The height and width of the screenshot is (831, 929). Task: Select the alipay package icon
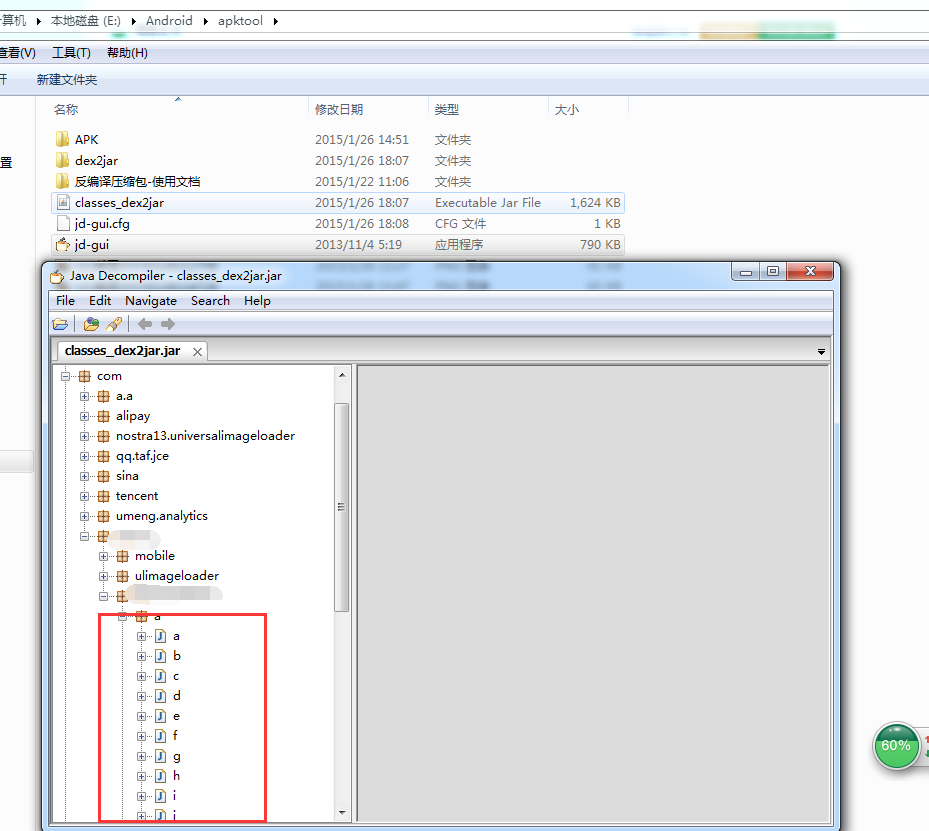point(104,416)
